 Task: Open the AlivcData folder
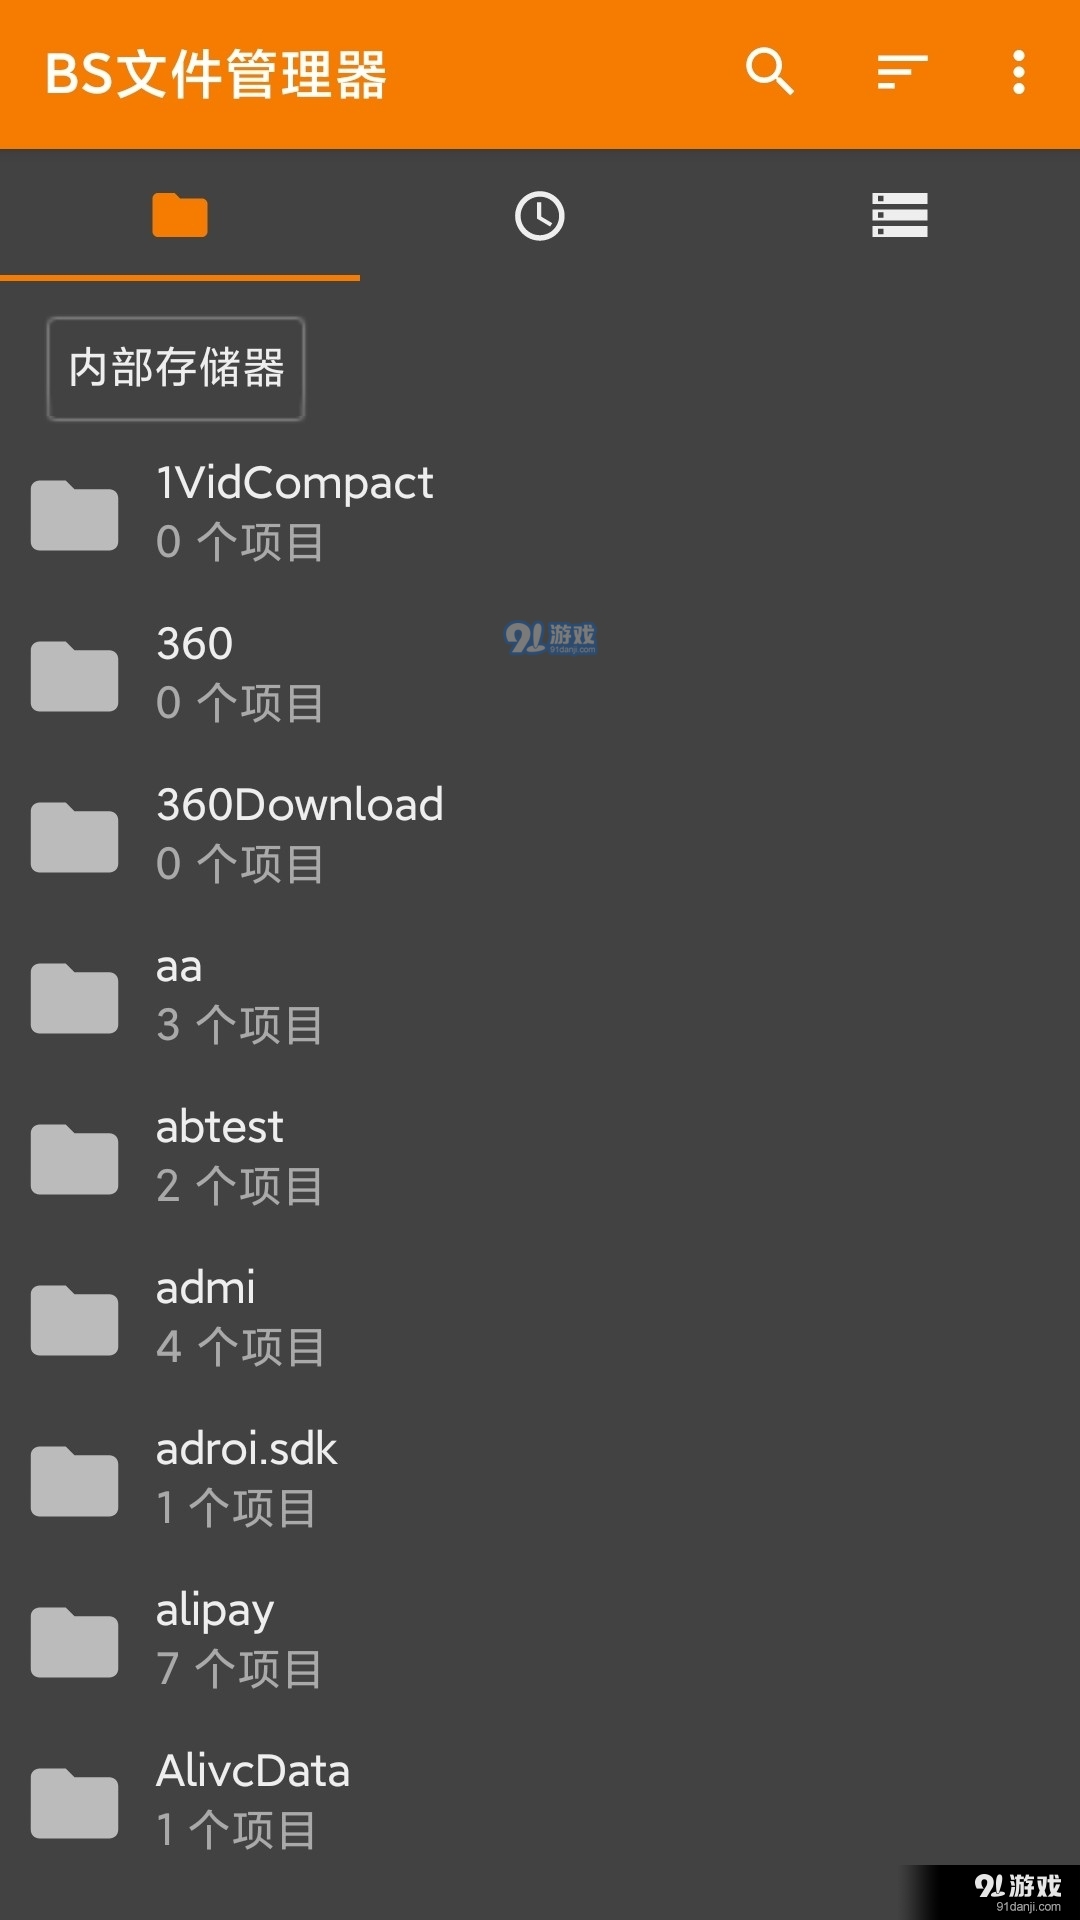(x=540, y=1802)
